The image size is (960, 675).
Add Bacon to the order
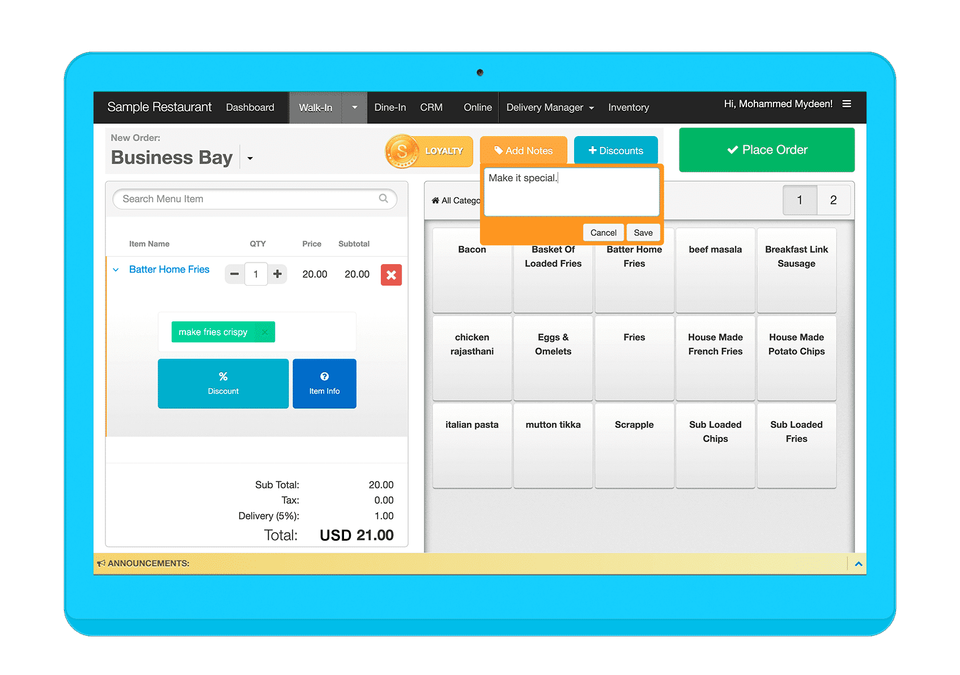click(x=472, y=270)
